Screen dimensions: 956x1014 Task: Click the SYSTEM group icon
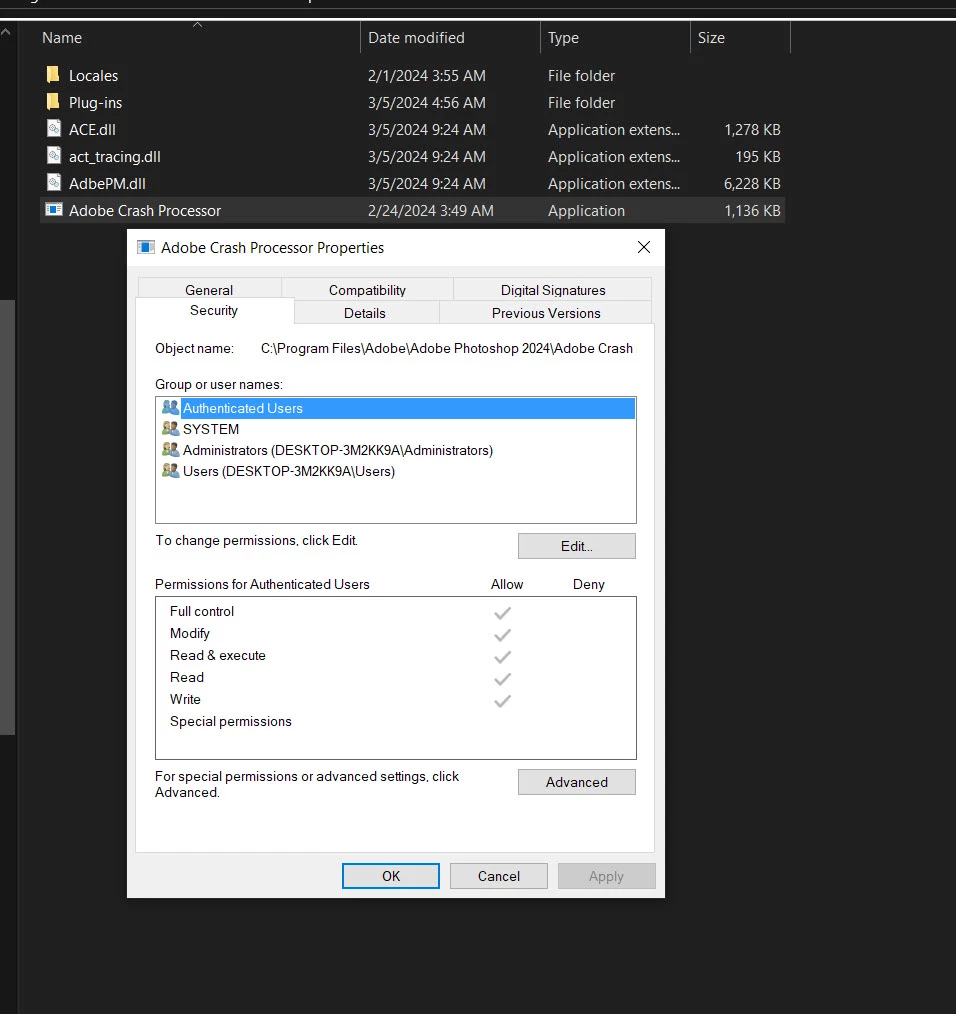(x=171, y=428)
